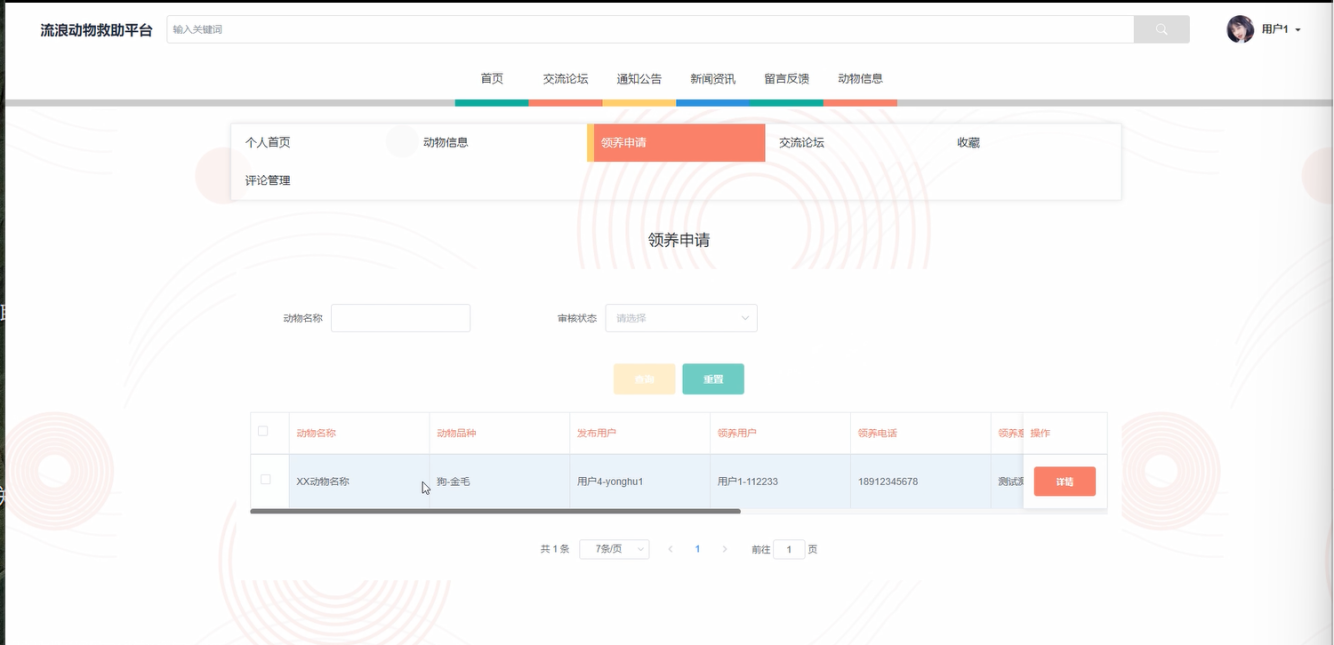Viewport: 1334px width, 645px height.
Task: Click the 动物名称 filter input
Action: (x=400, y=318)
